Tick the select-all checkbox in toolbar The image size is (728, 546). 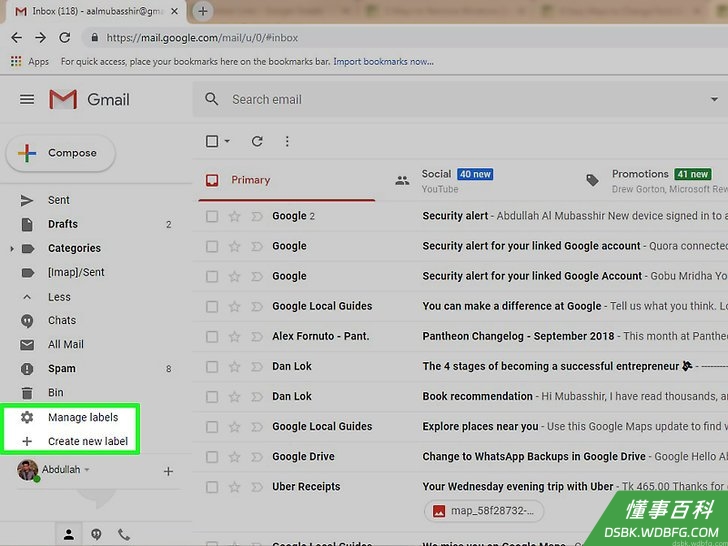[212, 141]
